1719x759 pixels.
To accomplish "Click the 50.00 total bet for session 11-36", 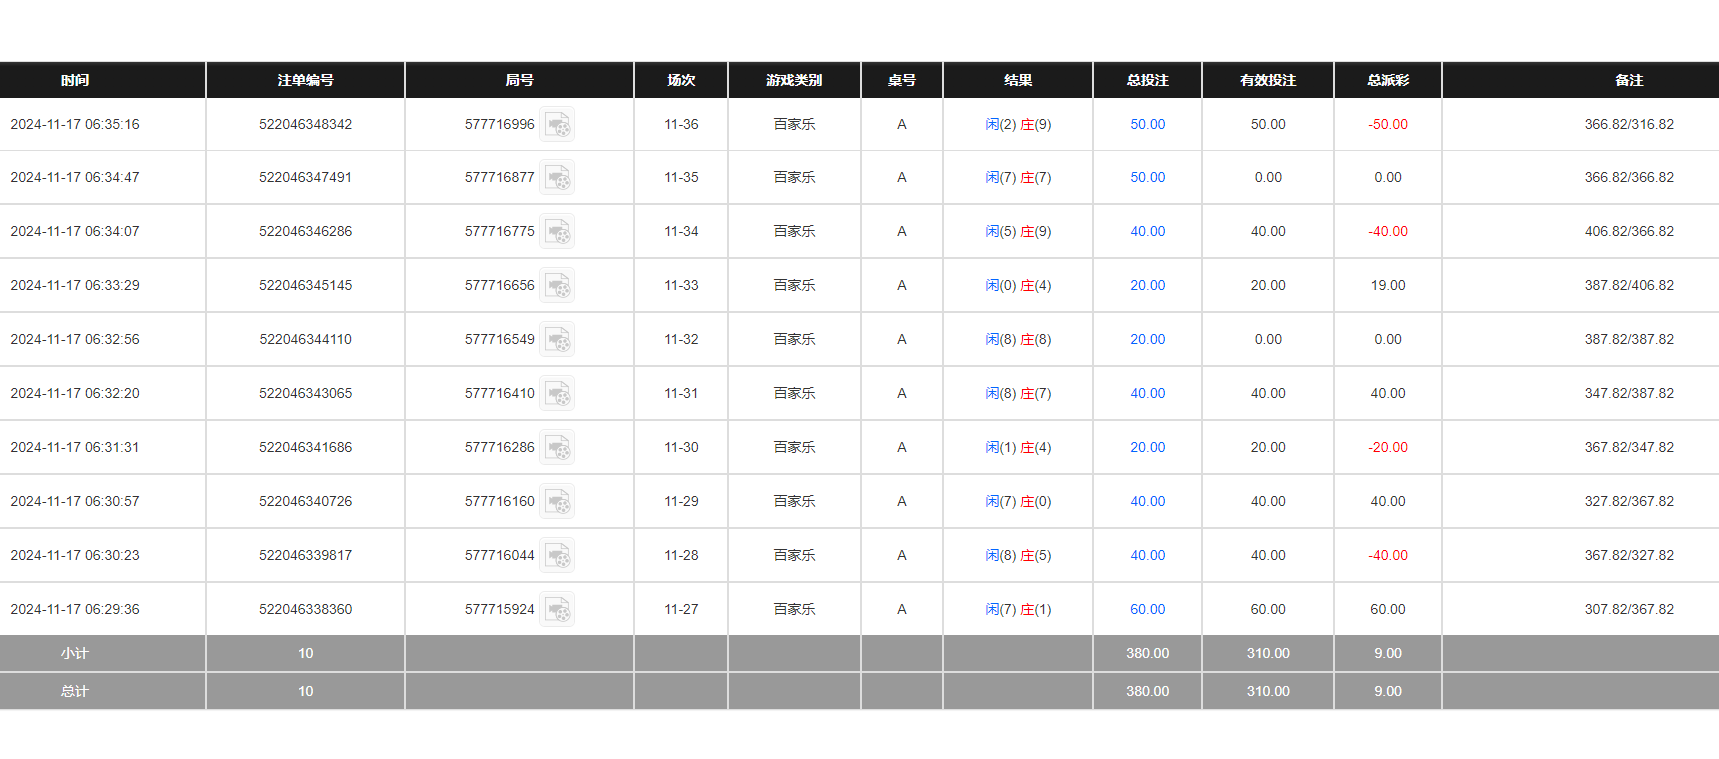I will click(1147, 124).
